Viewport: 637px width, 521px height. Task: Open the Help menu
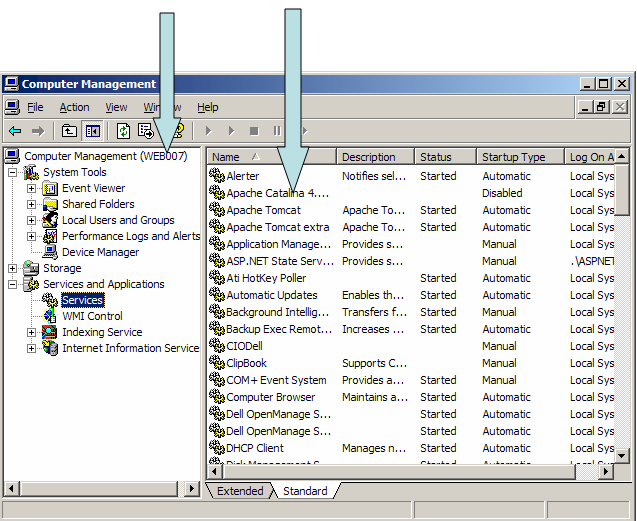(208, 107)
